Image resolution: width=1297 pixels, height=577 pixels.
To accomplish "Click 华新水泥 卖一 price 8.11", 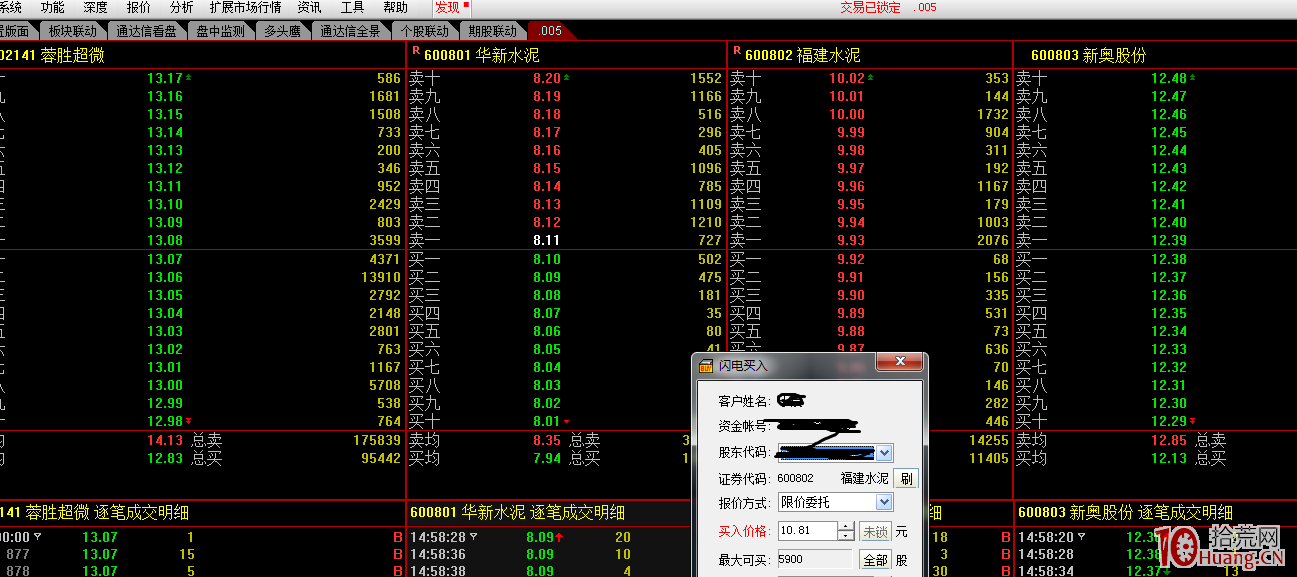I will coord(547,240).
